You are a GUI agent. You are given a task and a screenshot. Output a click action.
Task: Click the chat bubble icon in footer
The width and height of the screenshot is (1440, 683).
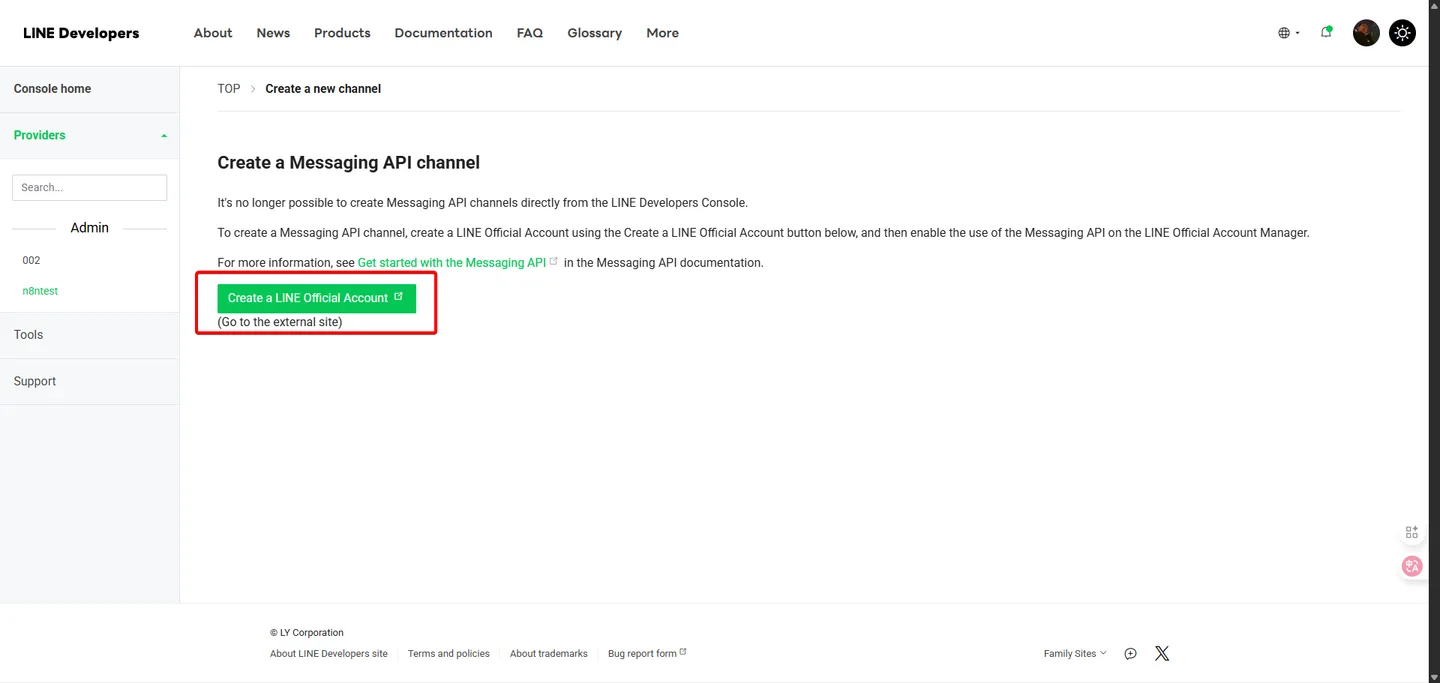tap(1130, 653)
